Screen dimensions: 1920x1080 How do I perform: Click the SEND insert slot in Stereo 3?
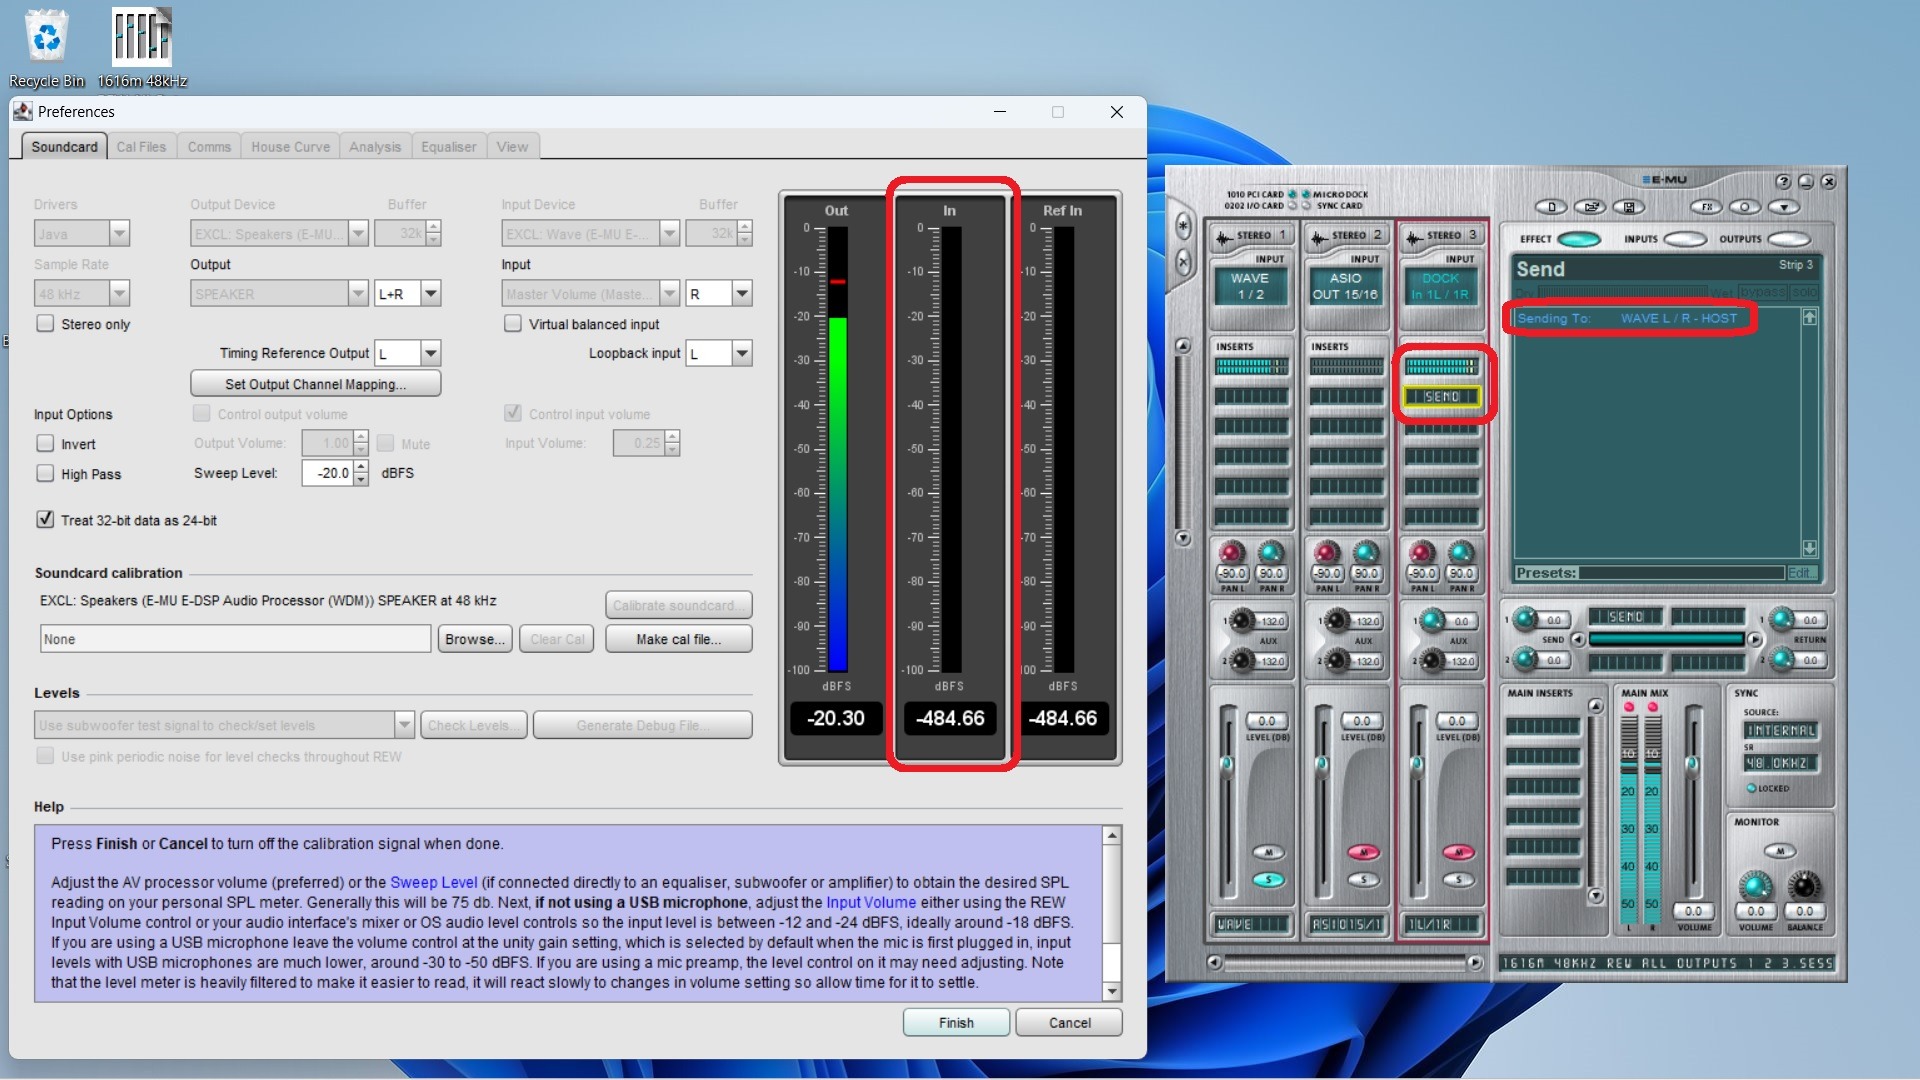1441,397
